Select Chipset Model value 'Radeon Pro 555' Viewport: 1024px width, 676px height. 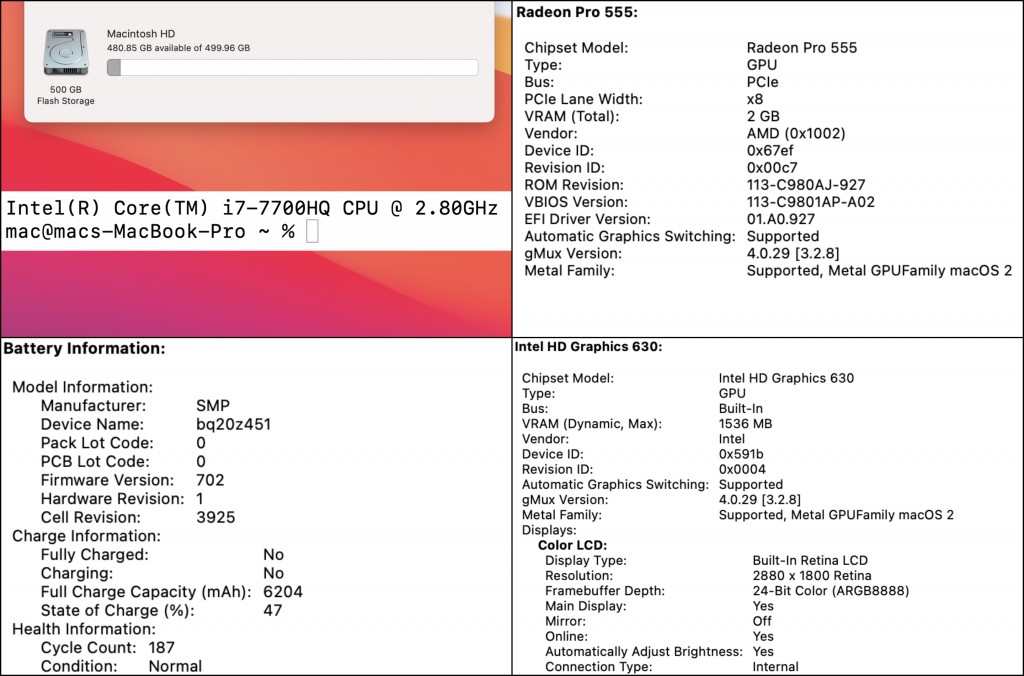pyautogui.click(x=801, y=48)
